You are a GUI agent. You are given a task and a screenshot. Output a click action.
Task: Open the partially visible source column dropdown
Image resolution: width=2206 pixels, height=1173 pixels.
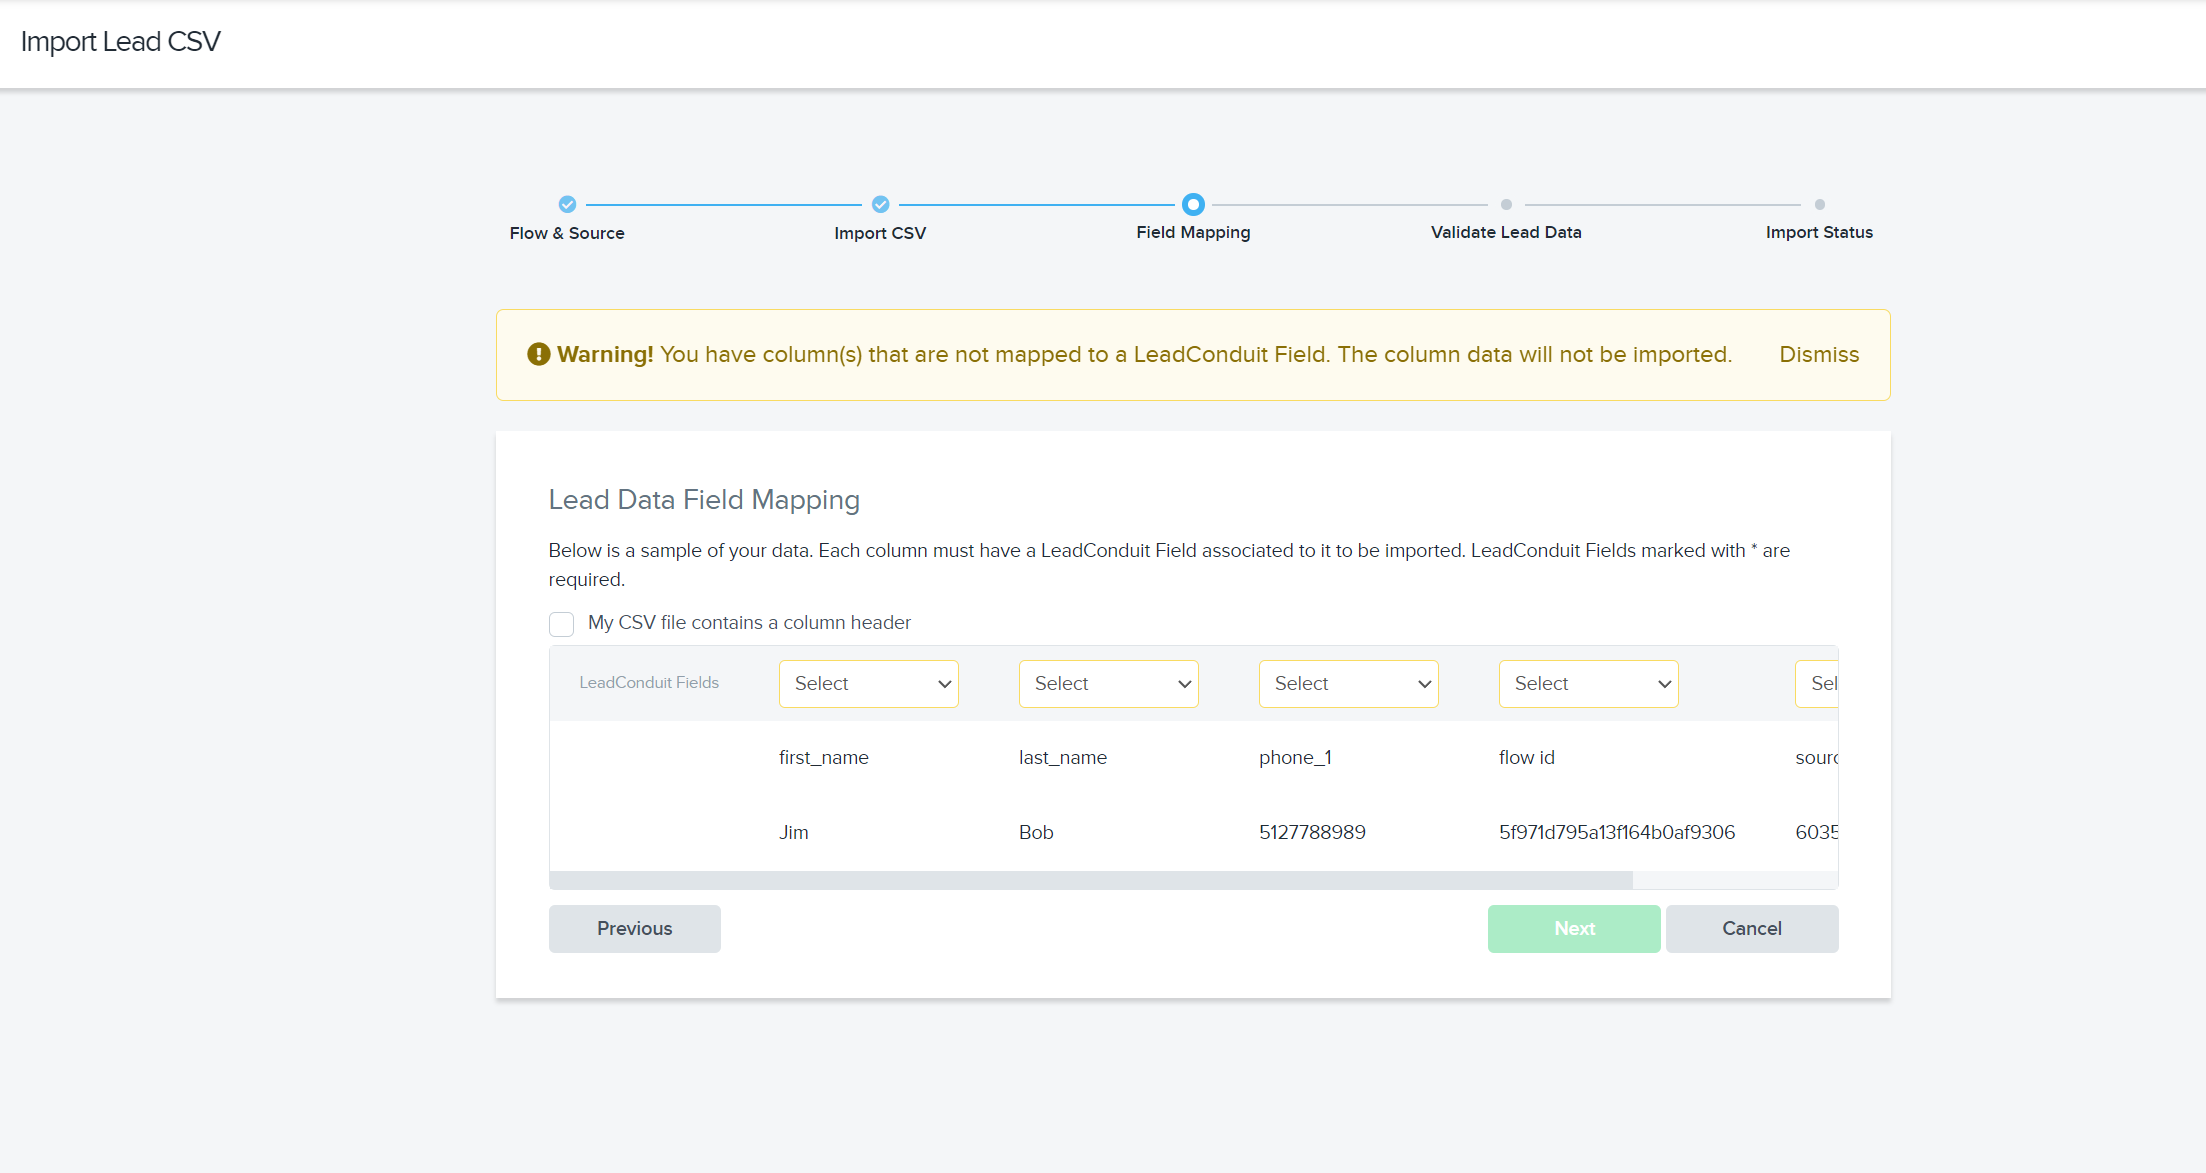[1818, 684]
